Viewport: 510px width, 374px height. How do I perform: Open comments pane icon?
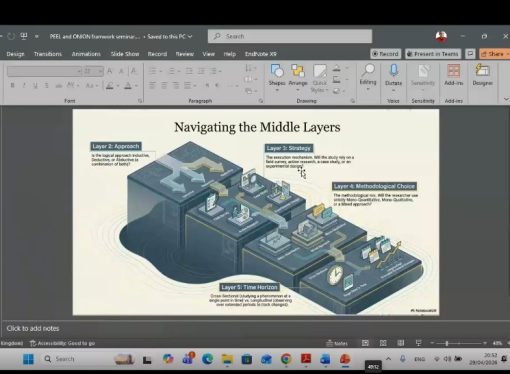point(470,54)
